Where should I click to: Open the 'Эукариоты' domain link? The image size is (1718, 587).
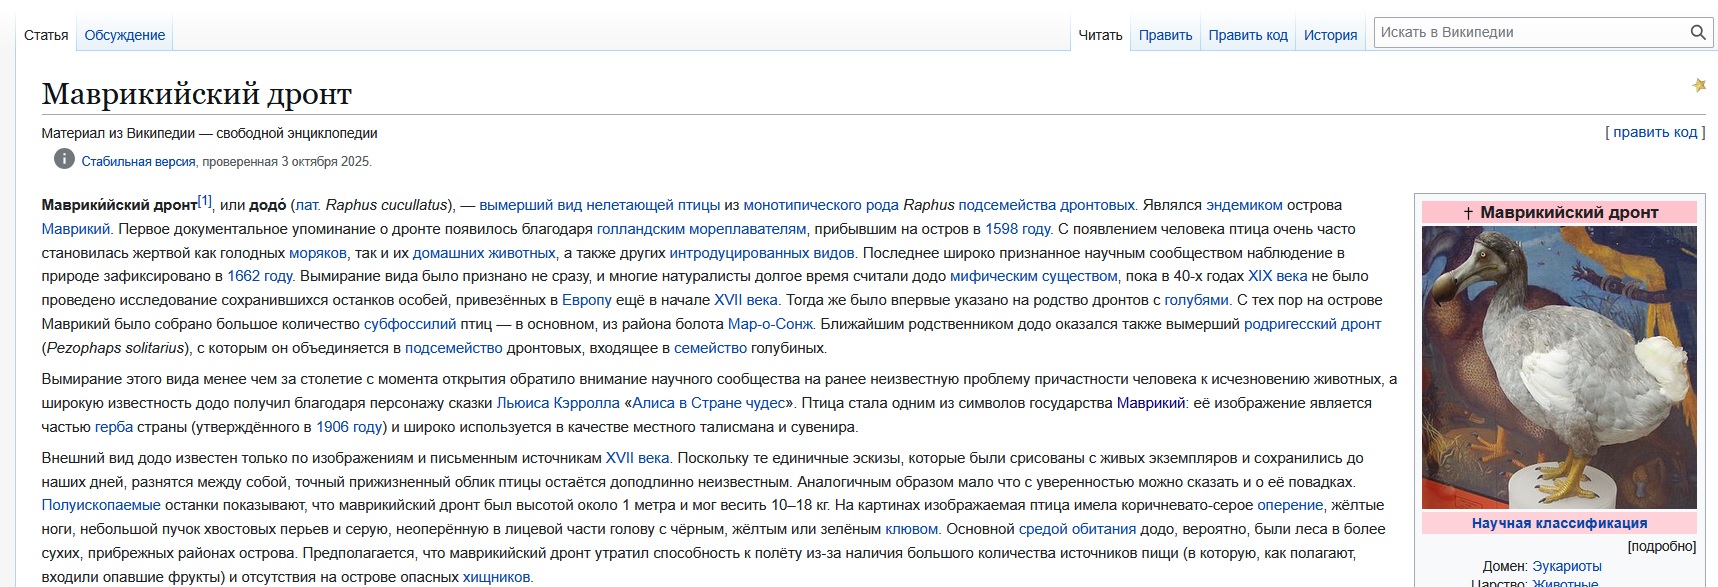1567,566
